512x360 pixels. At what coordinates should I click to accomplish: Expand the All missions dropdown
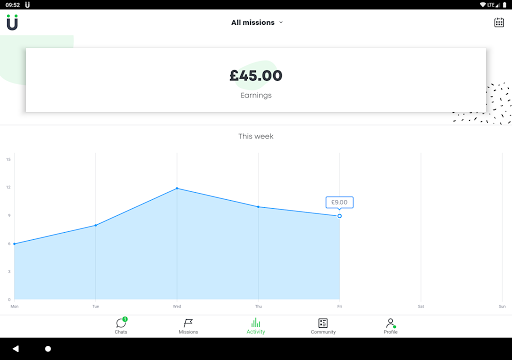click(x=257, y=22)
